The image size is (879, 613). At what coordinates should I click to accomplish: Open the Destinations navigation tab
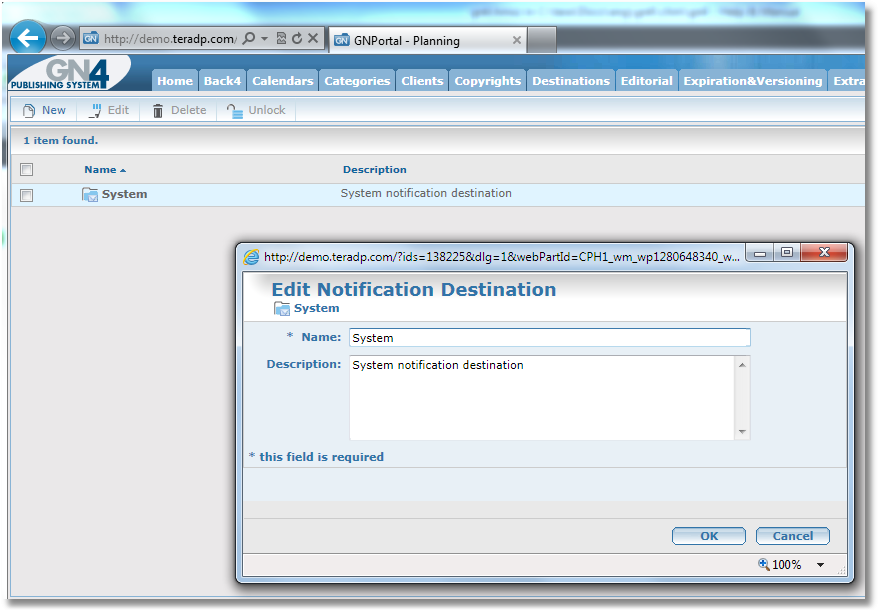571,81
